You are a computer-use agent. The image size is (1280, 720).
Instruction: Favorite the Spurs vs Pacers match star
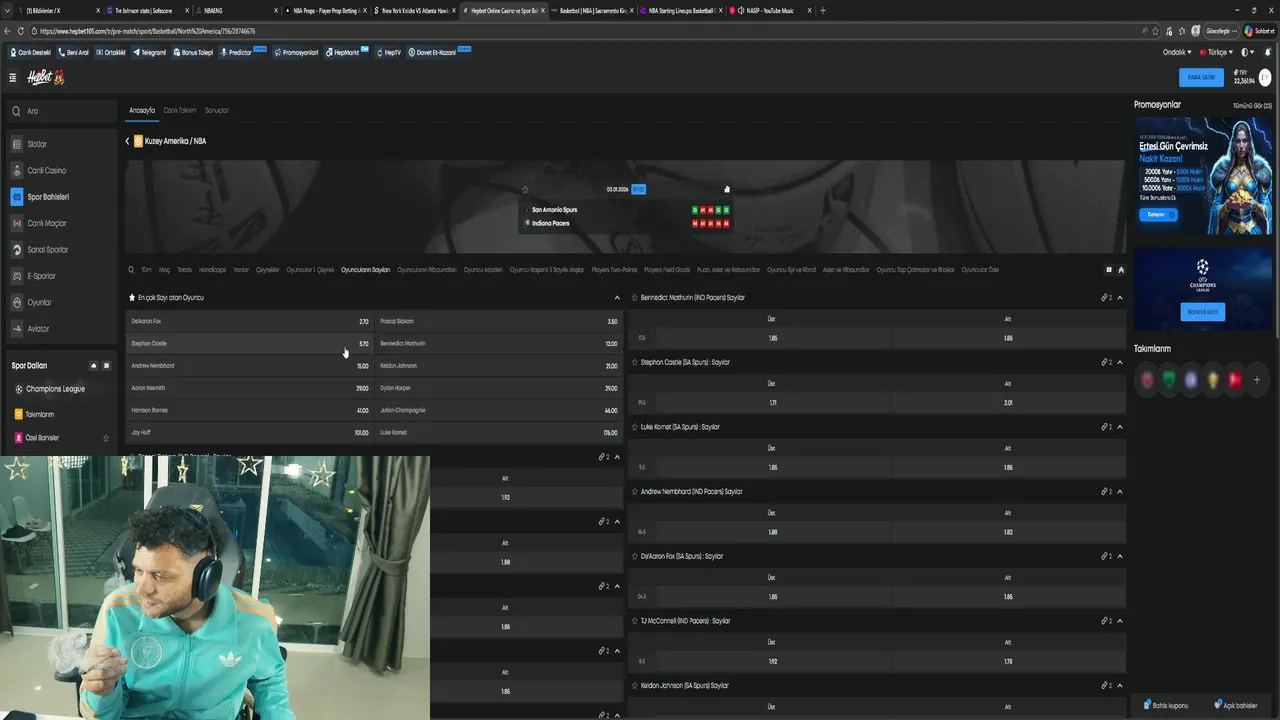[x=525, y=189]
